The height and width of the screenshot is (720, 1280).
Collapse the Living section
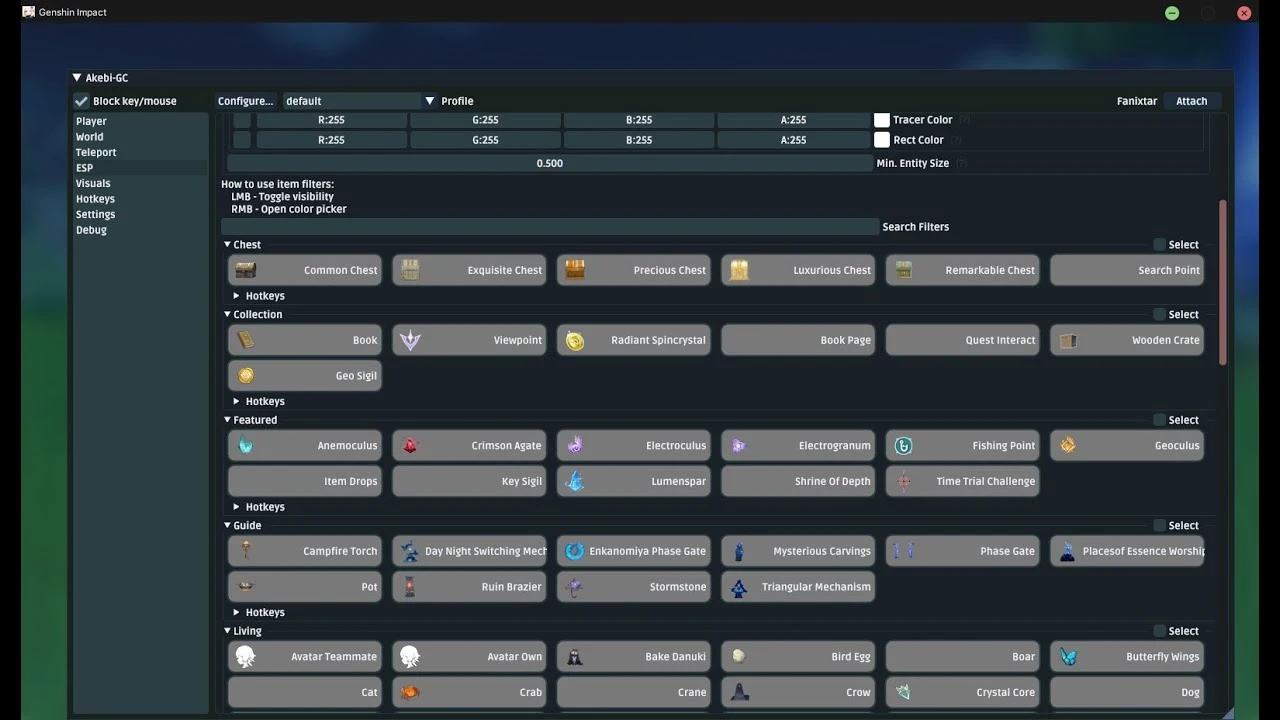(227, 631)
